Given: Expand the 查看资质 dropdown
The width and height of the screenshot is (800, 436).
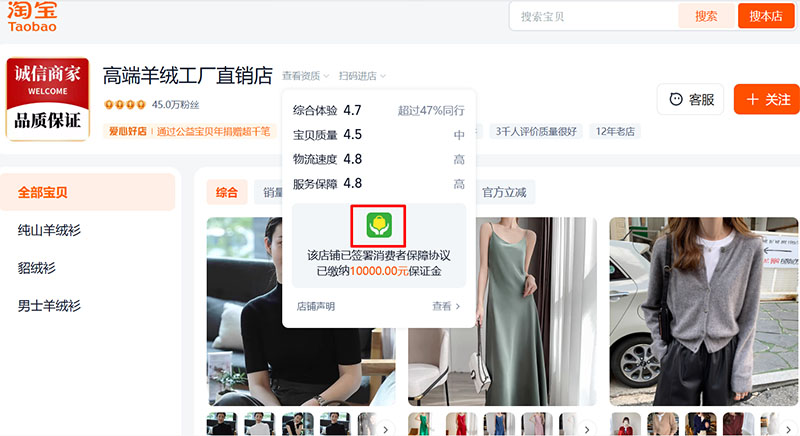Looking at the screenshot, I should tap(304, 76).
